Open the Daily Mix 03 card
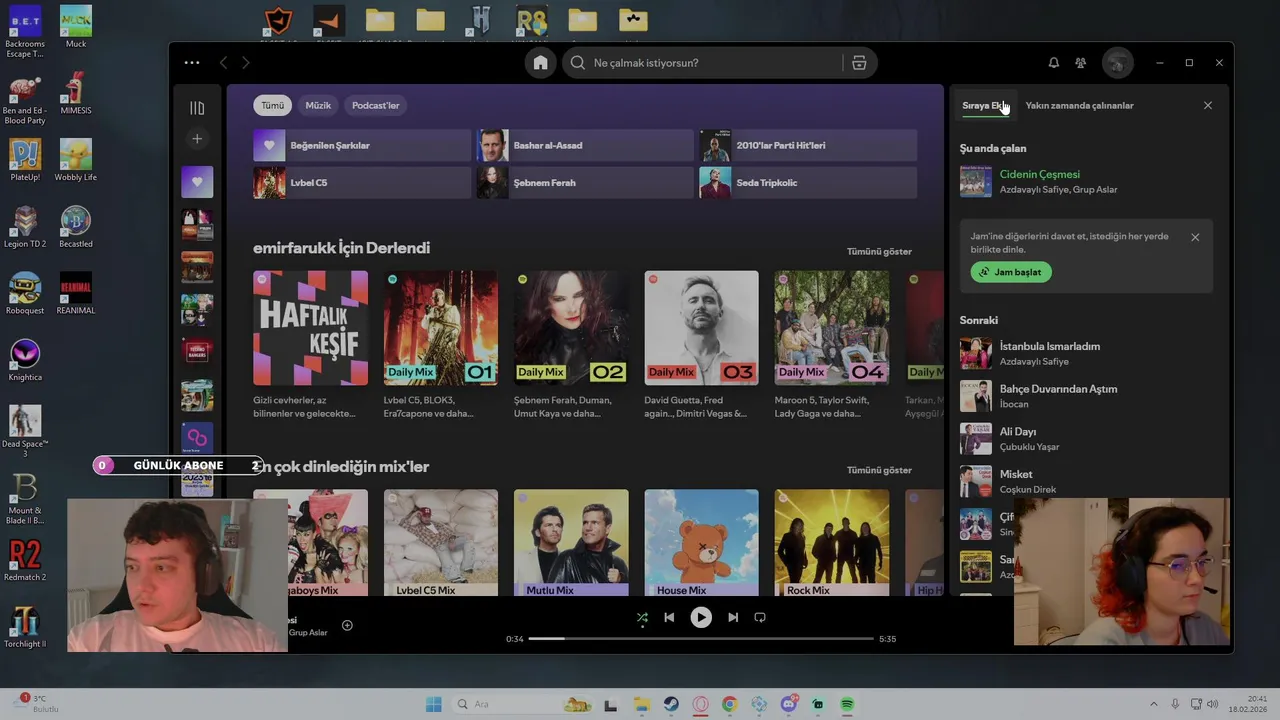The image size is (1280, 720). (x=701, y=343)
